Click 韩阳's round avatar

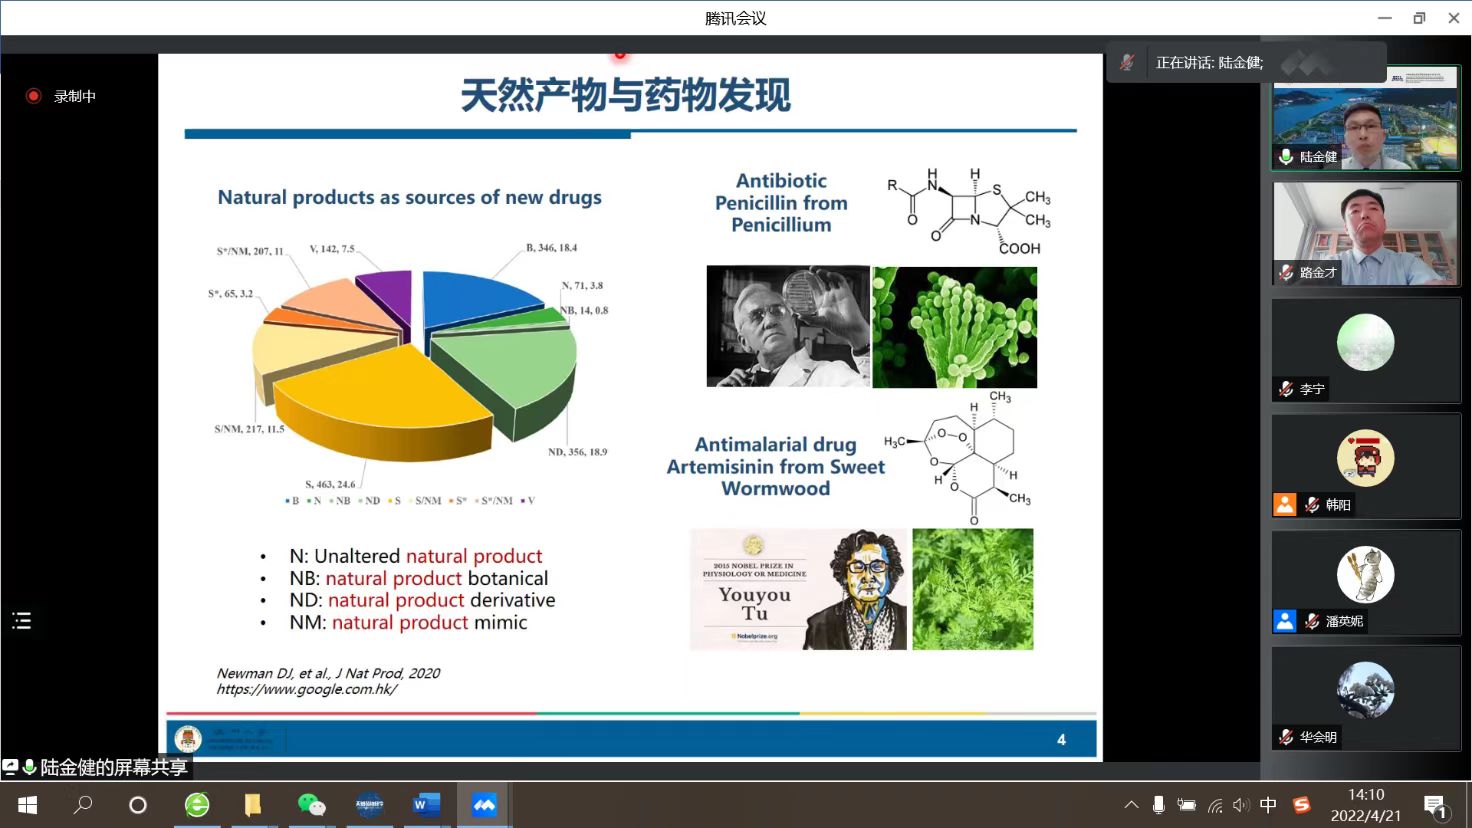pyautogui.click(x=1365, y=458)
